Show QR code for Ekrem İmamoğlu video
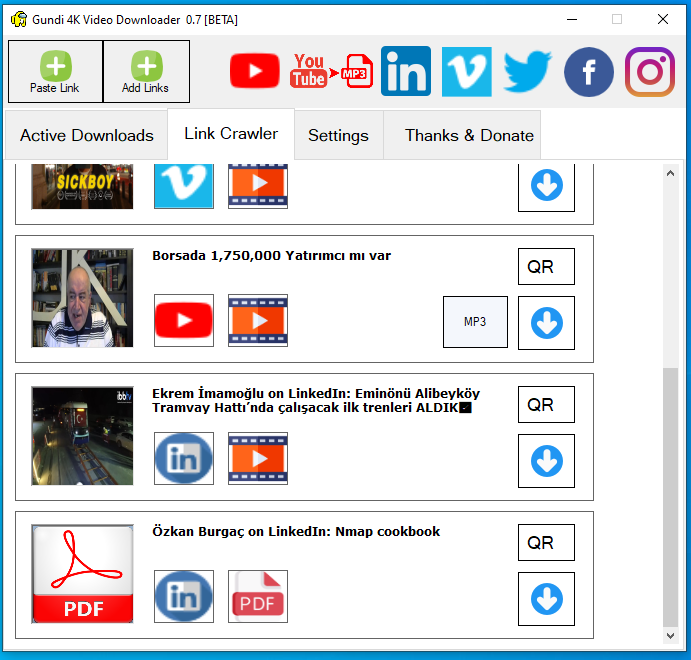Viewport: 691px width, 660px height. pos(546,404)
